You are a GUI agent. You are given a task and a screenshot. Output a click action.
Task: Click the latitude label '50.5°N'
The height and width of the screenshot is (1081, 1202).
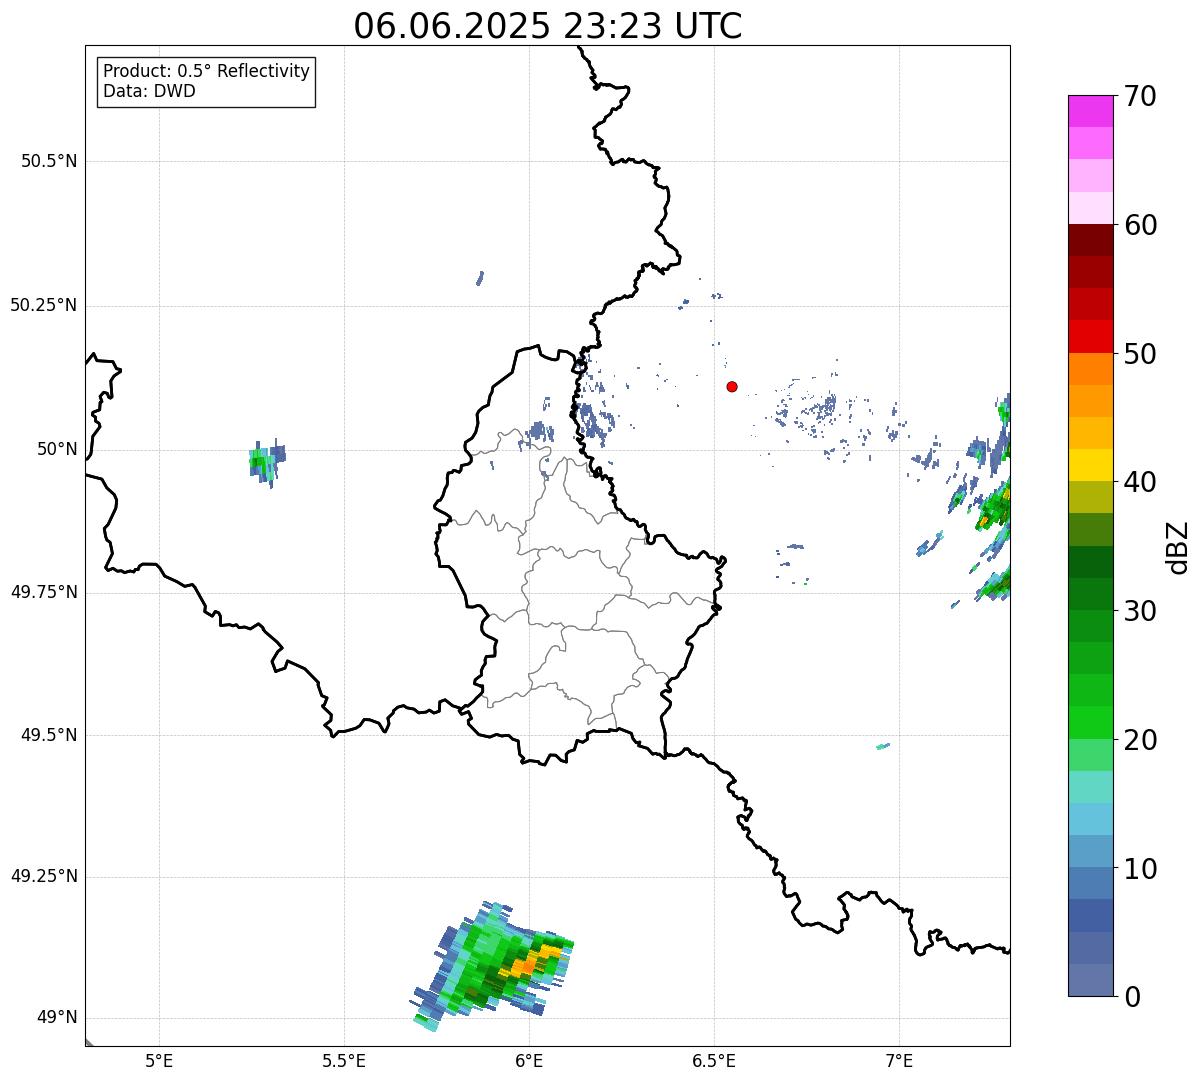48,161
